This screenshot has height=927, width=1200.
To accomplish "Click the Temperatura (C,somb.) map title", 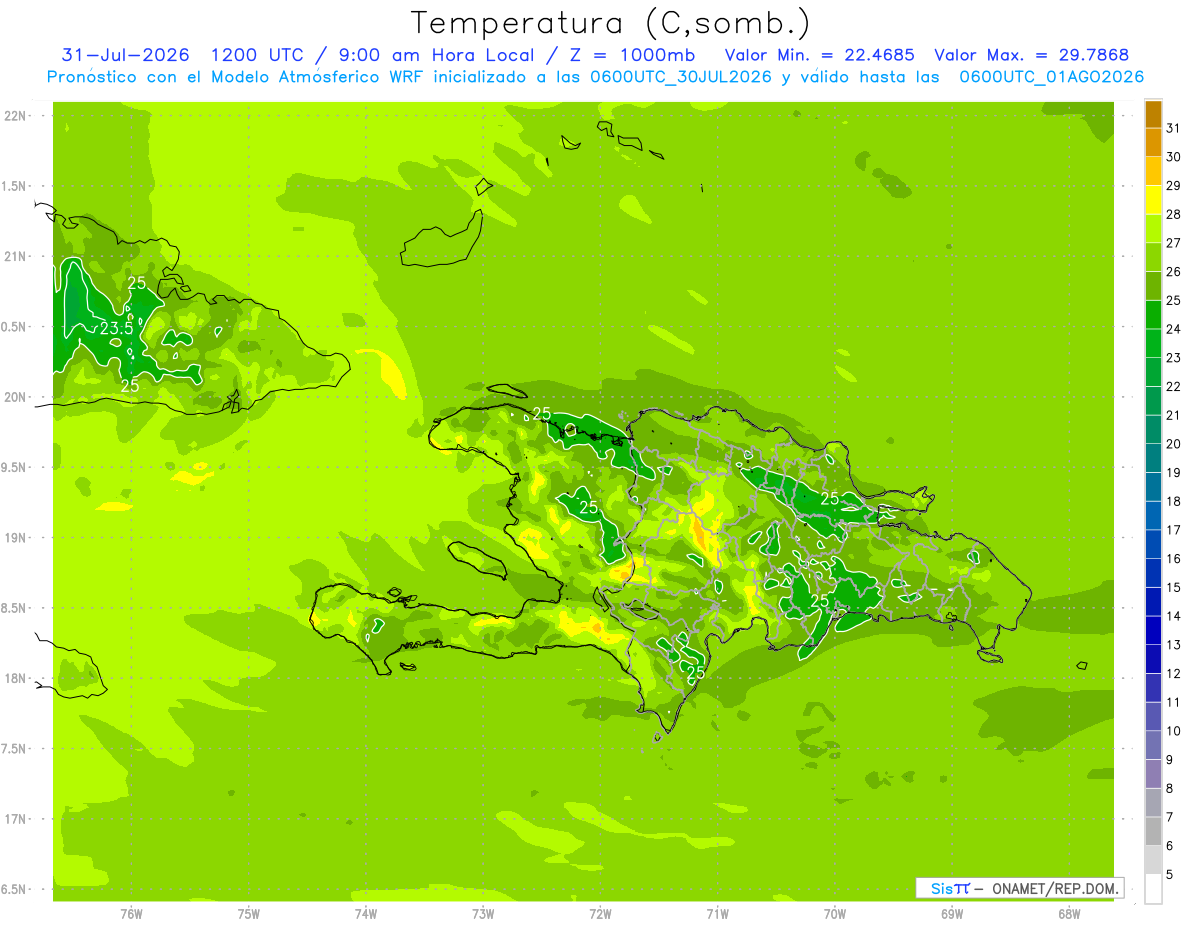I will [x=610, y=23].
